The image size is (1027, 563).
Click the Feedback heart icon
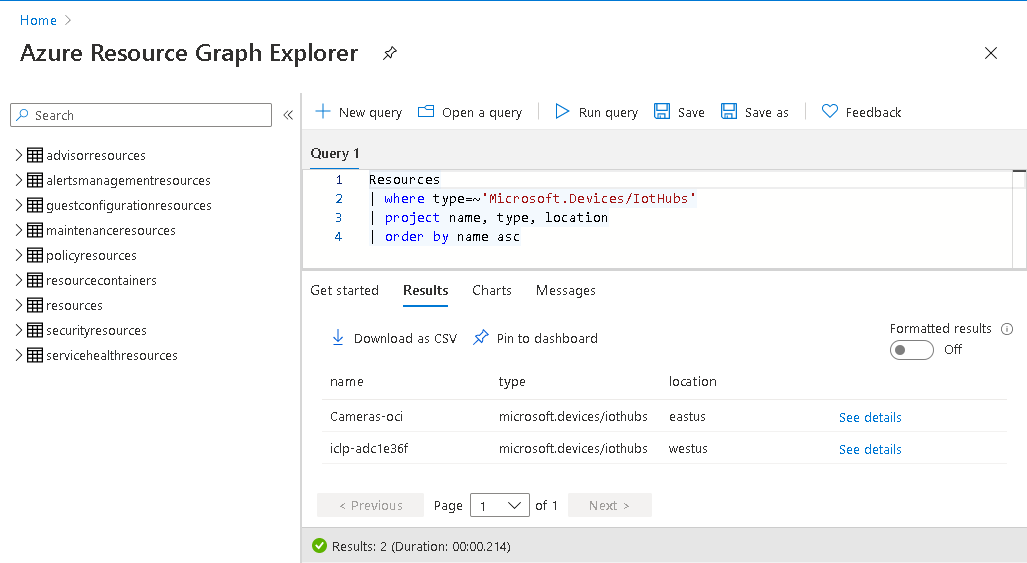829,111
